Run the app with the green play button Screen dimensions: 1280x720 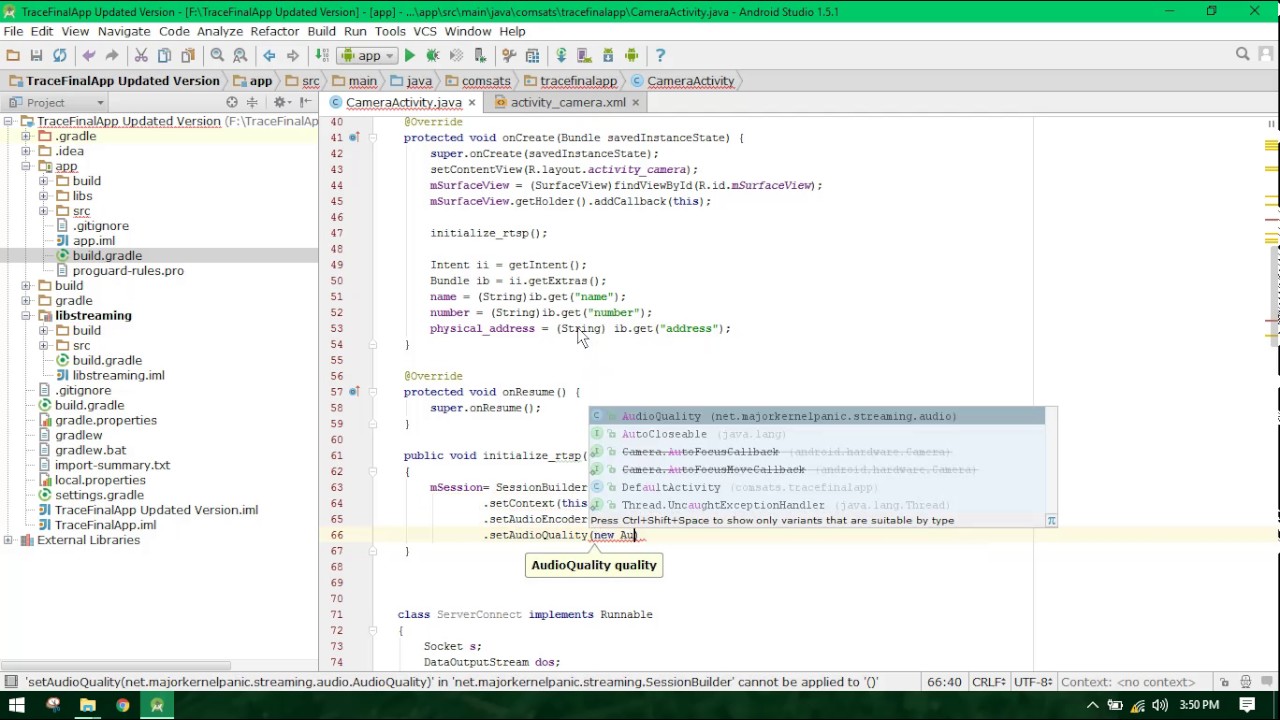coord(409,56)
